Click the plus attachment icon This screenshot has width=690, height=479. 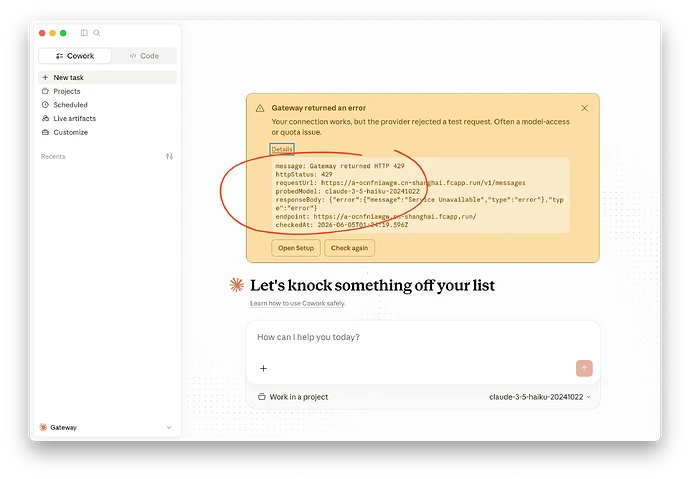(x=263, y=369)
